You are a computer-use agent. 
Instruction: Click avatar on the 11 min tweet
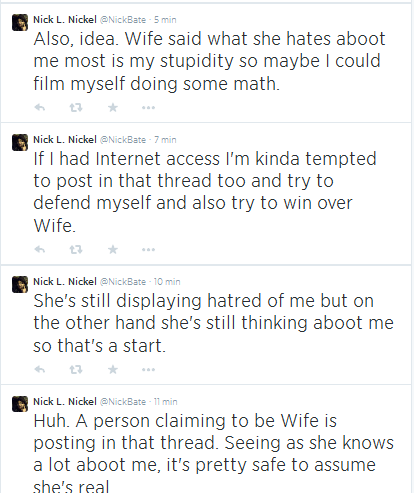20,404
